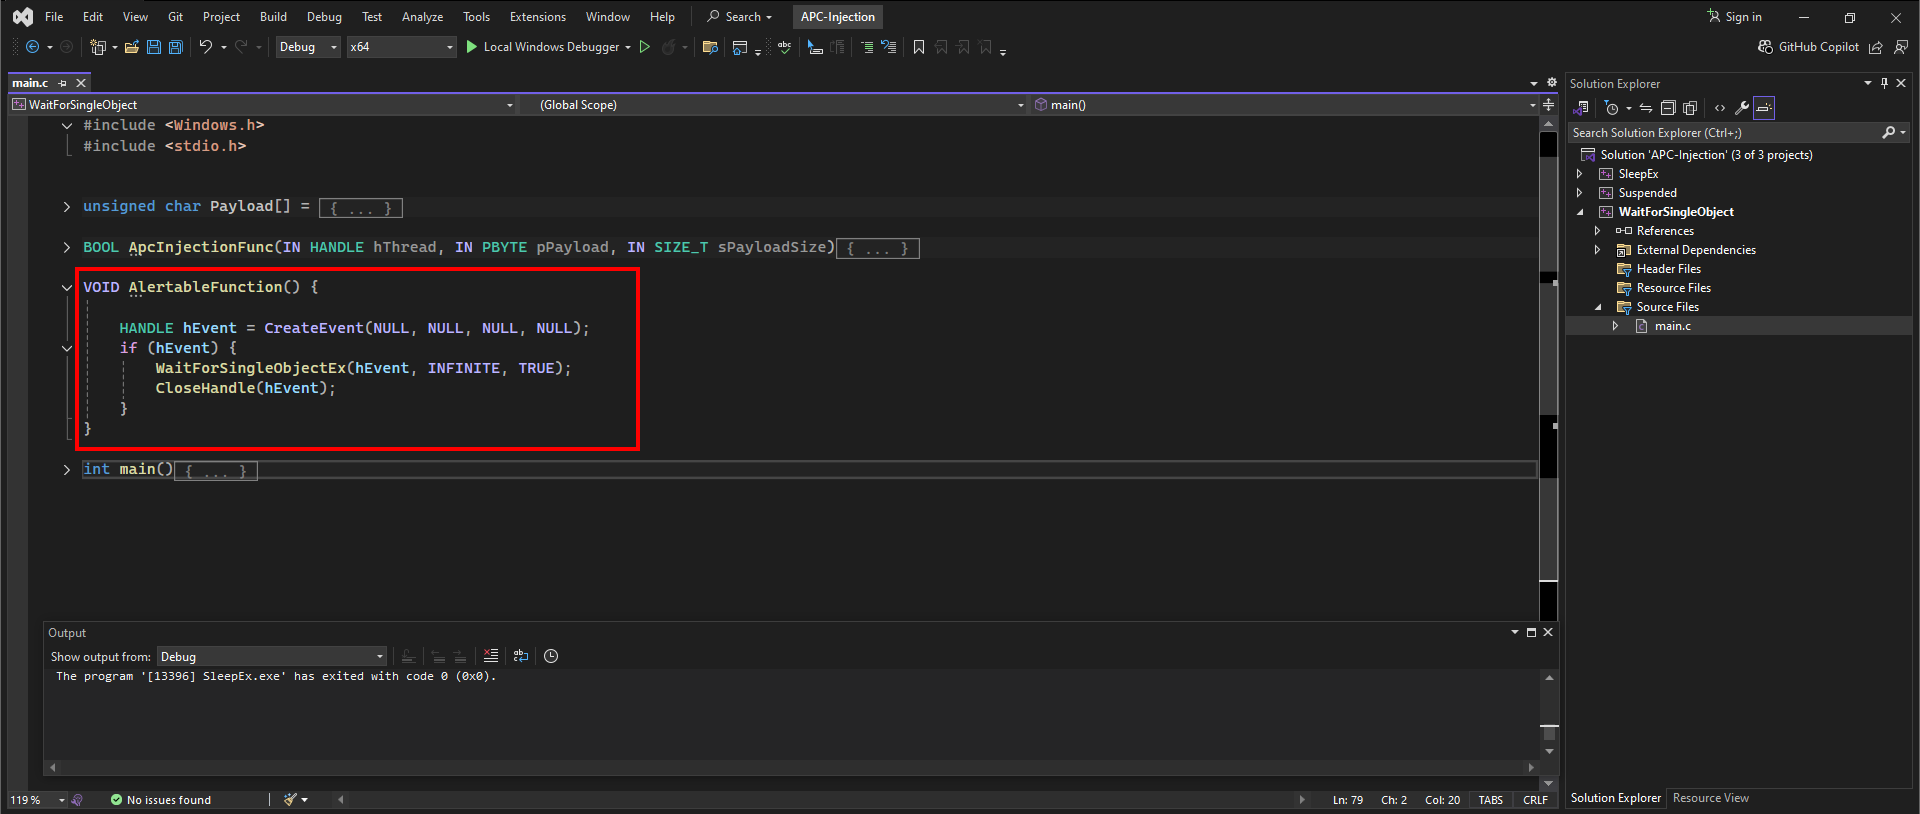
Task: Click No issues found status indicator
Action: tap(161, 800)
